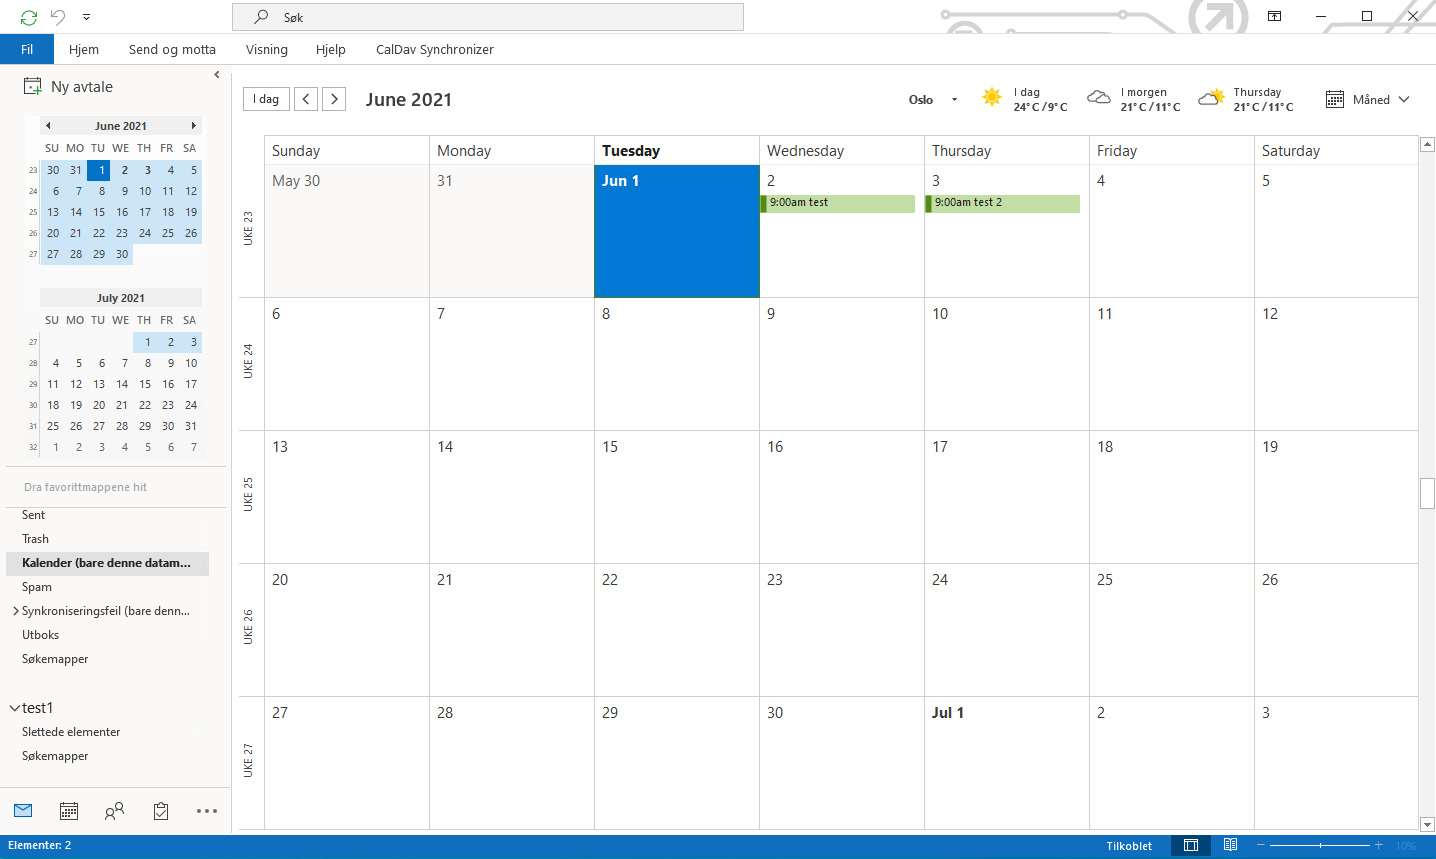Viewport: 1436px width, 859px height.
Task: Click the cloudy I morgen weather icon
Action: 1099,97
